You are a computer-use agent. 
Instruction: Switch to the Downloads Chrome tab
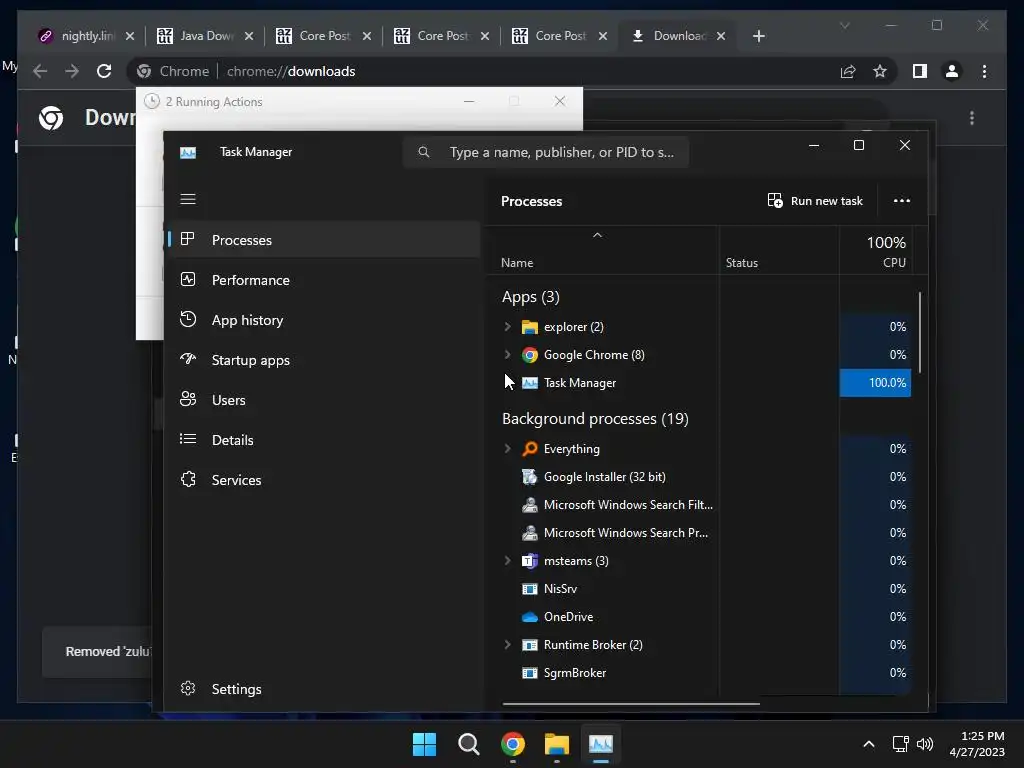click(679, 36)
